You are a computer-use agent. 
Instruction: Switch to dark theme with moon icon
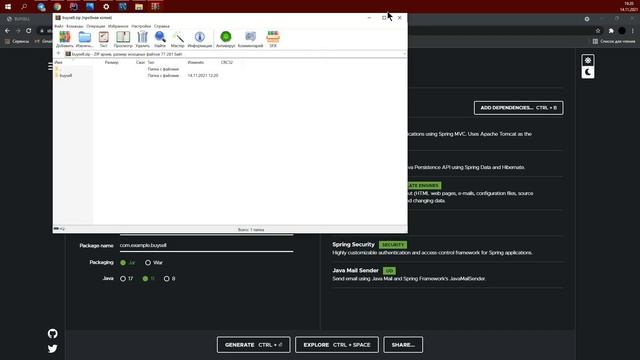[588, 72]
